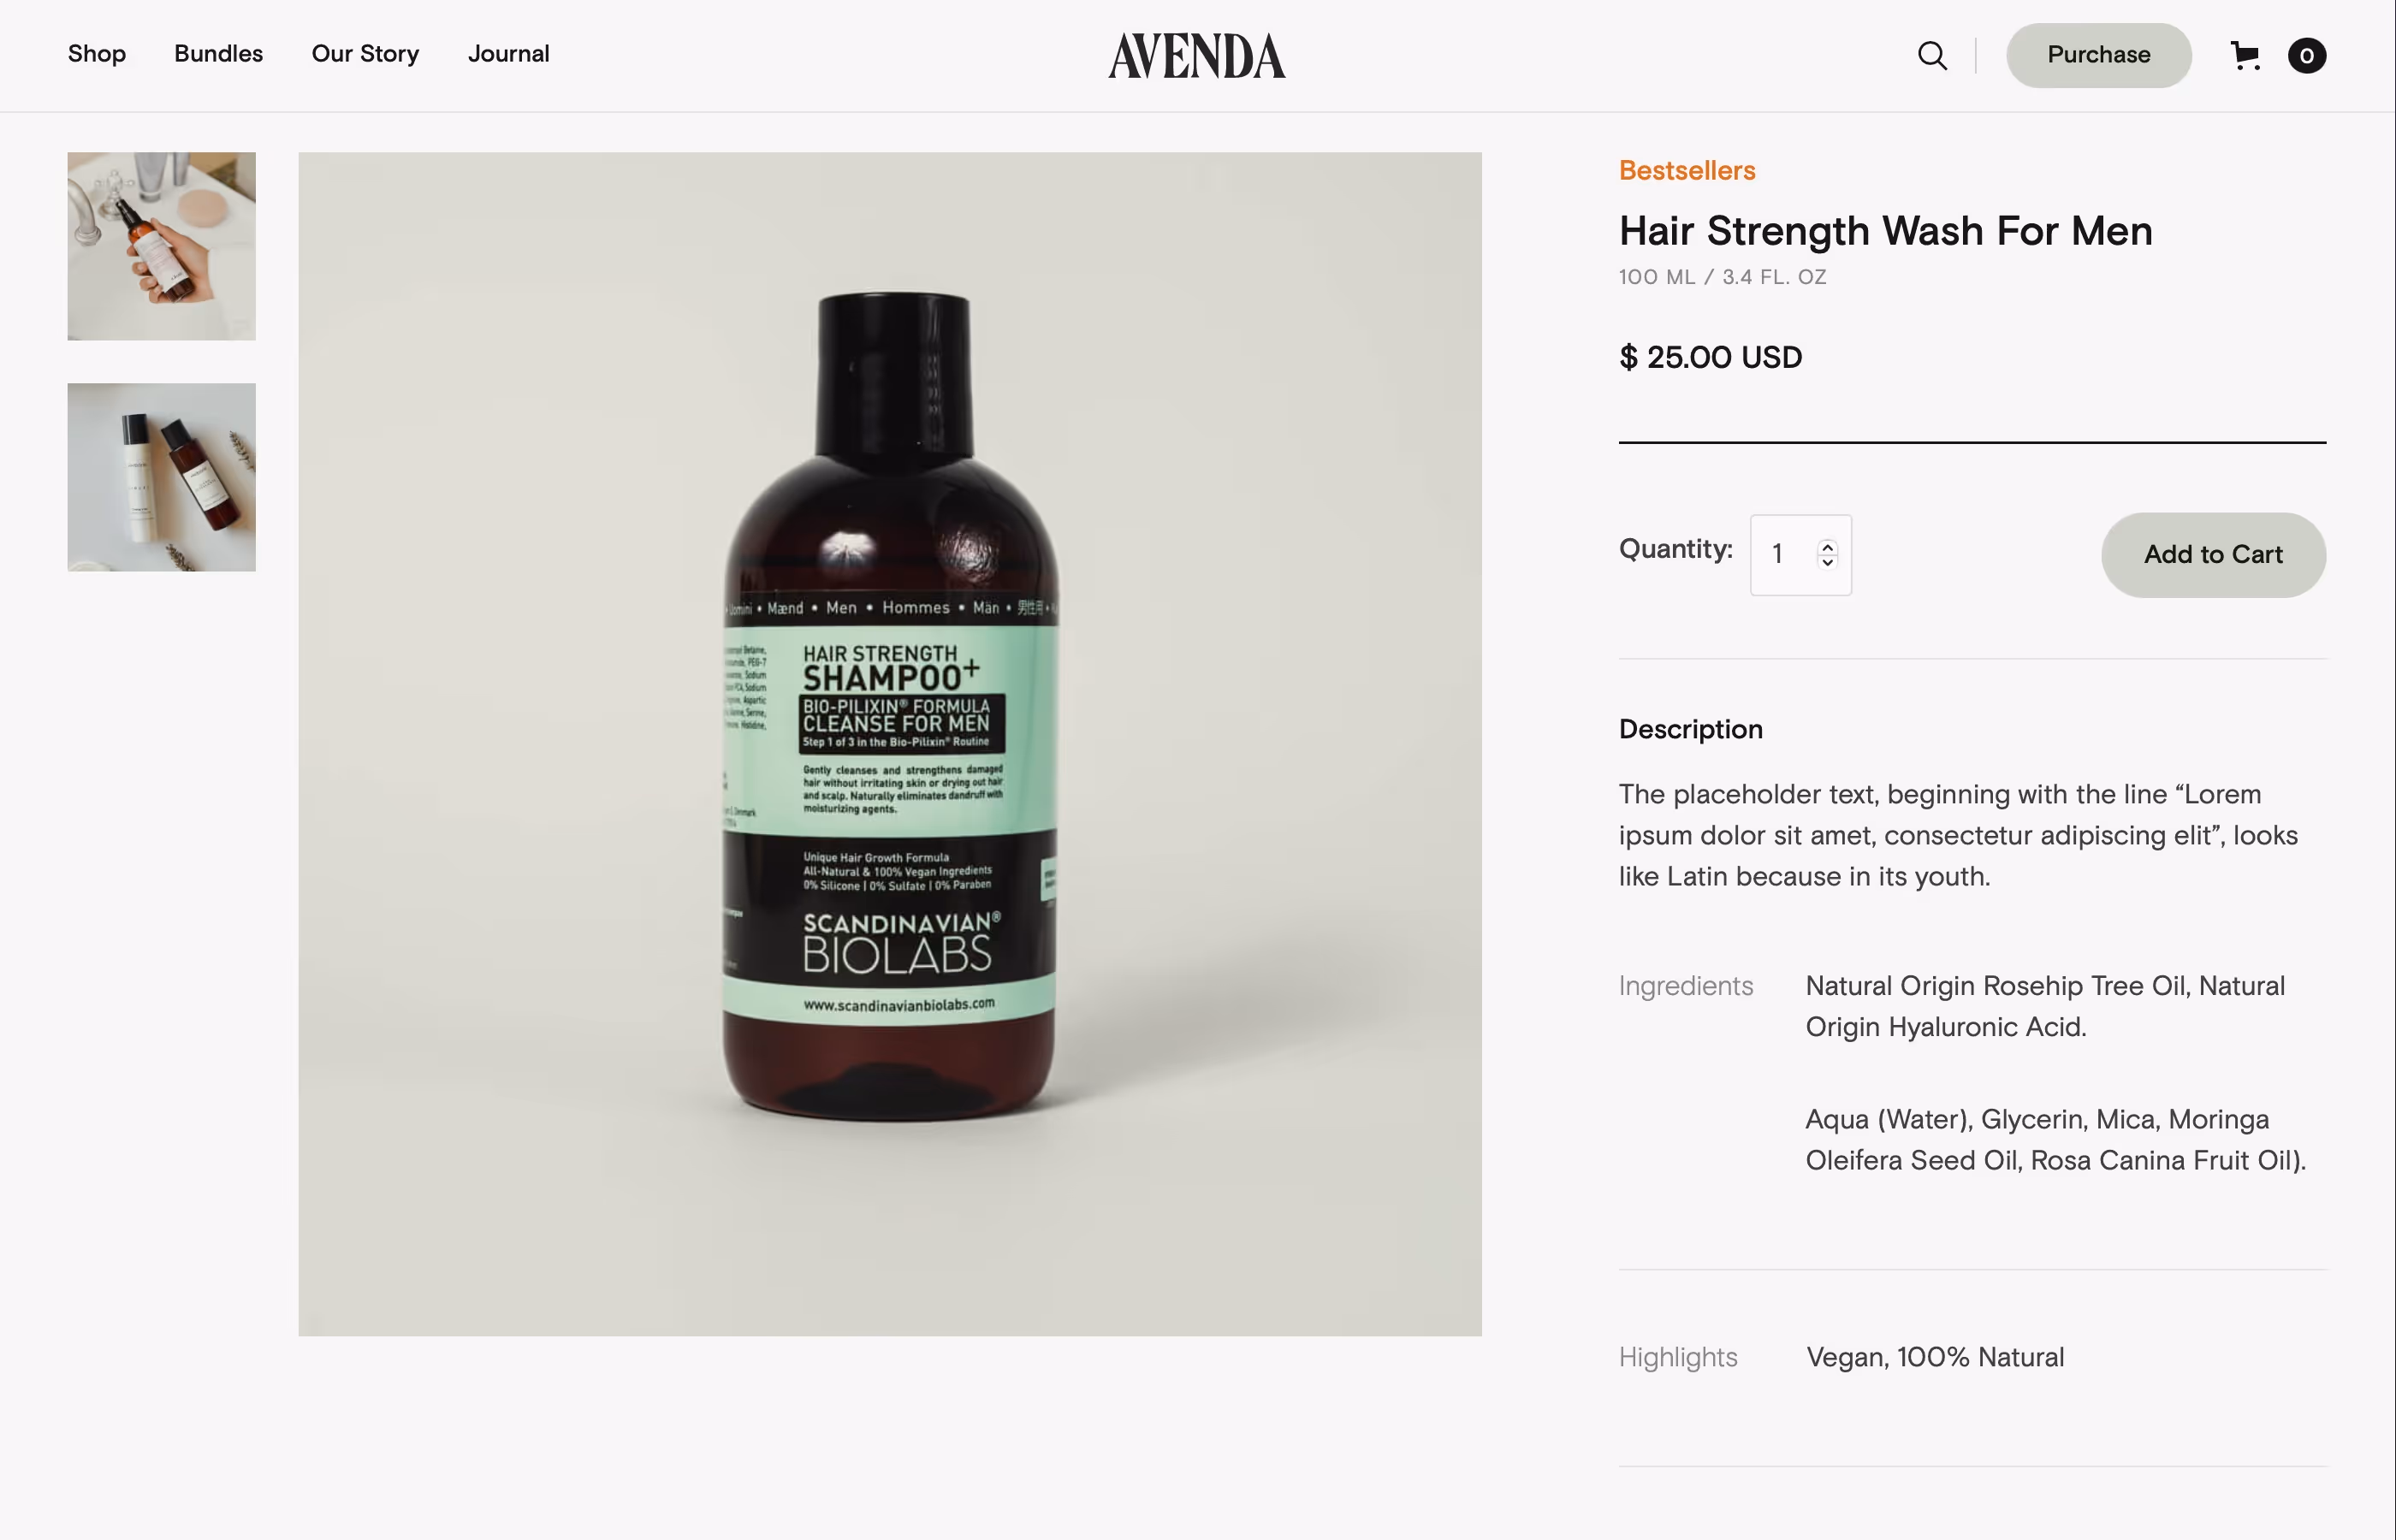Select the two bottles thumbnail
Viewport: 2396px width, 1540px height.
point(162,477)
